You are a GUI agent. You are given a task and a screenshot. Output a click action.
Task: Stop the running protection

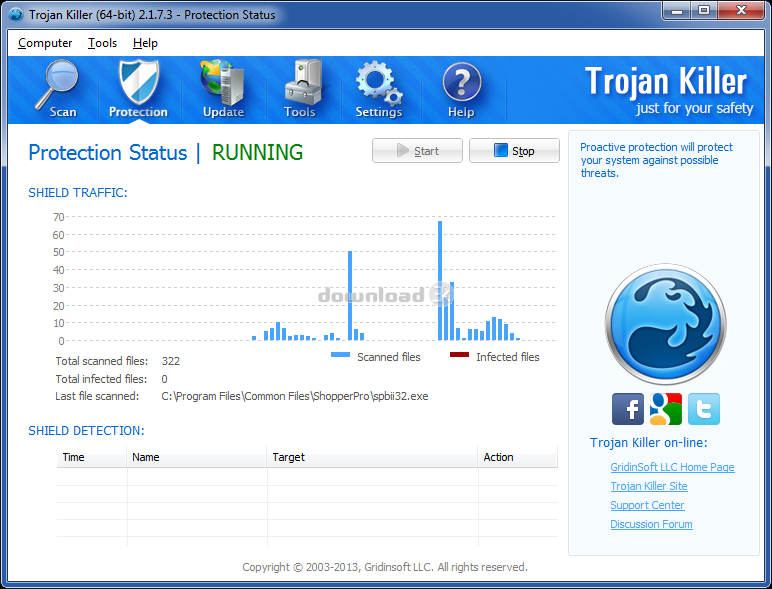[x=515, y=151]
